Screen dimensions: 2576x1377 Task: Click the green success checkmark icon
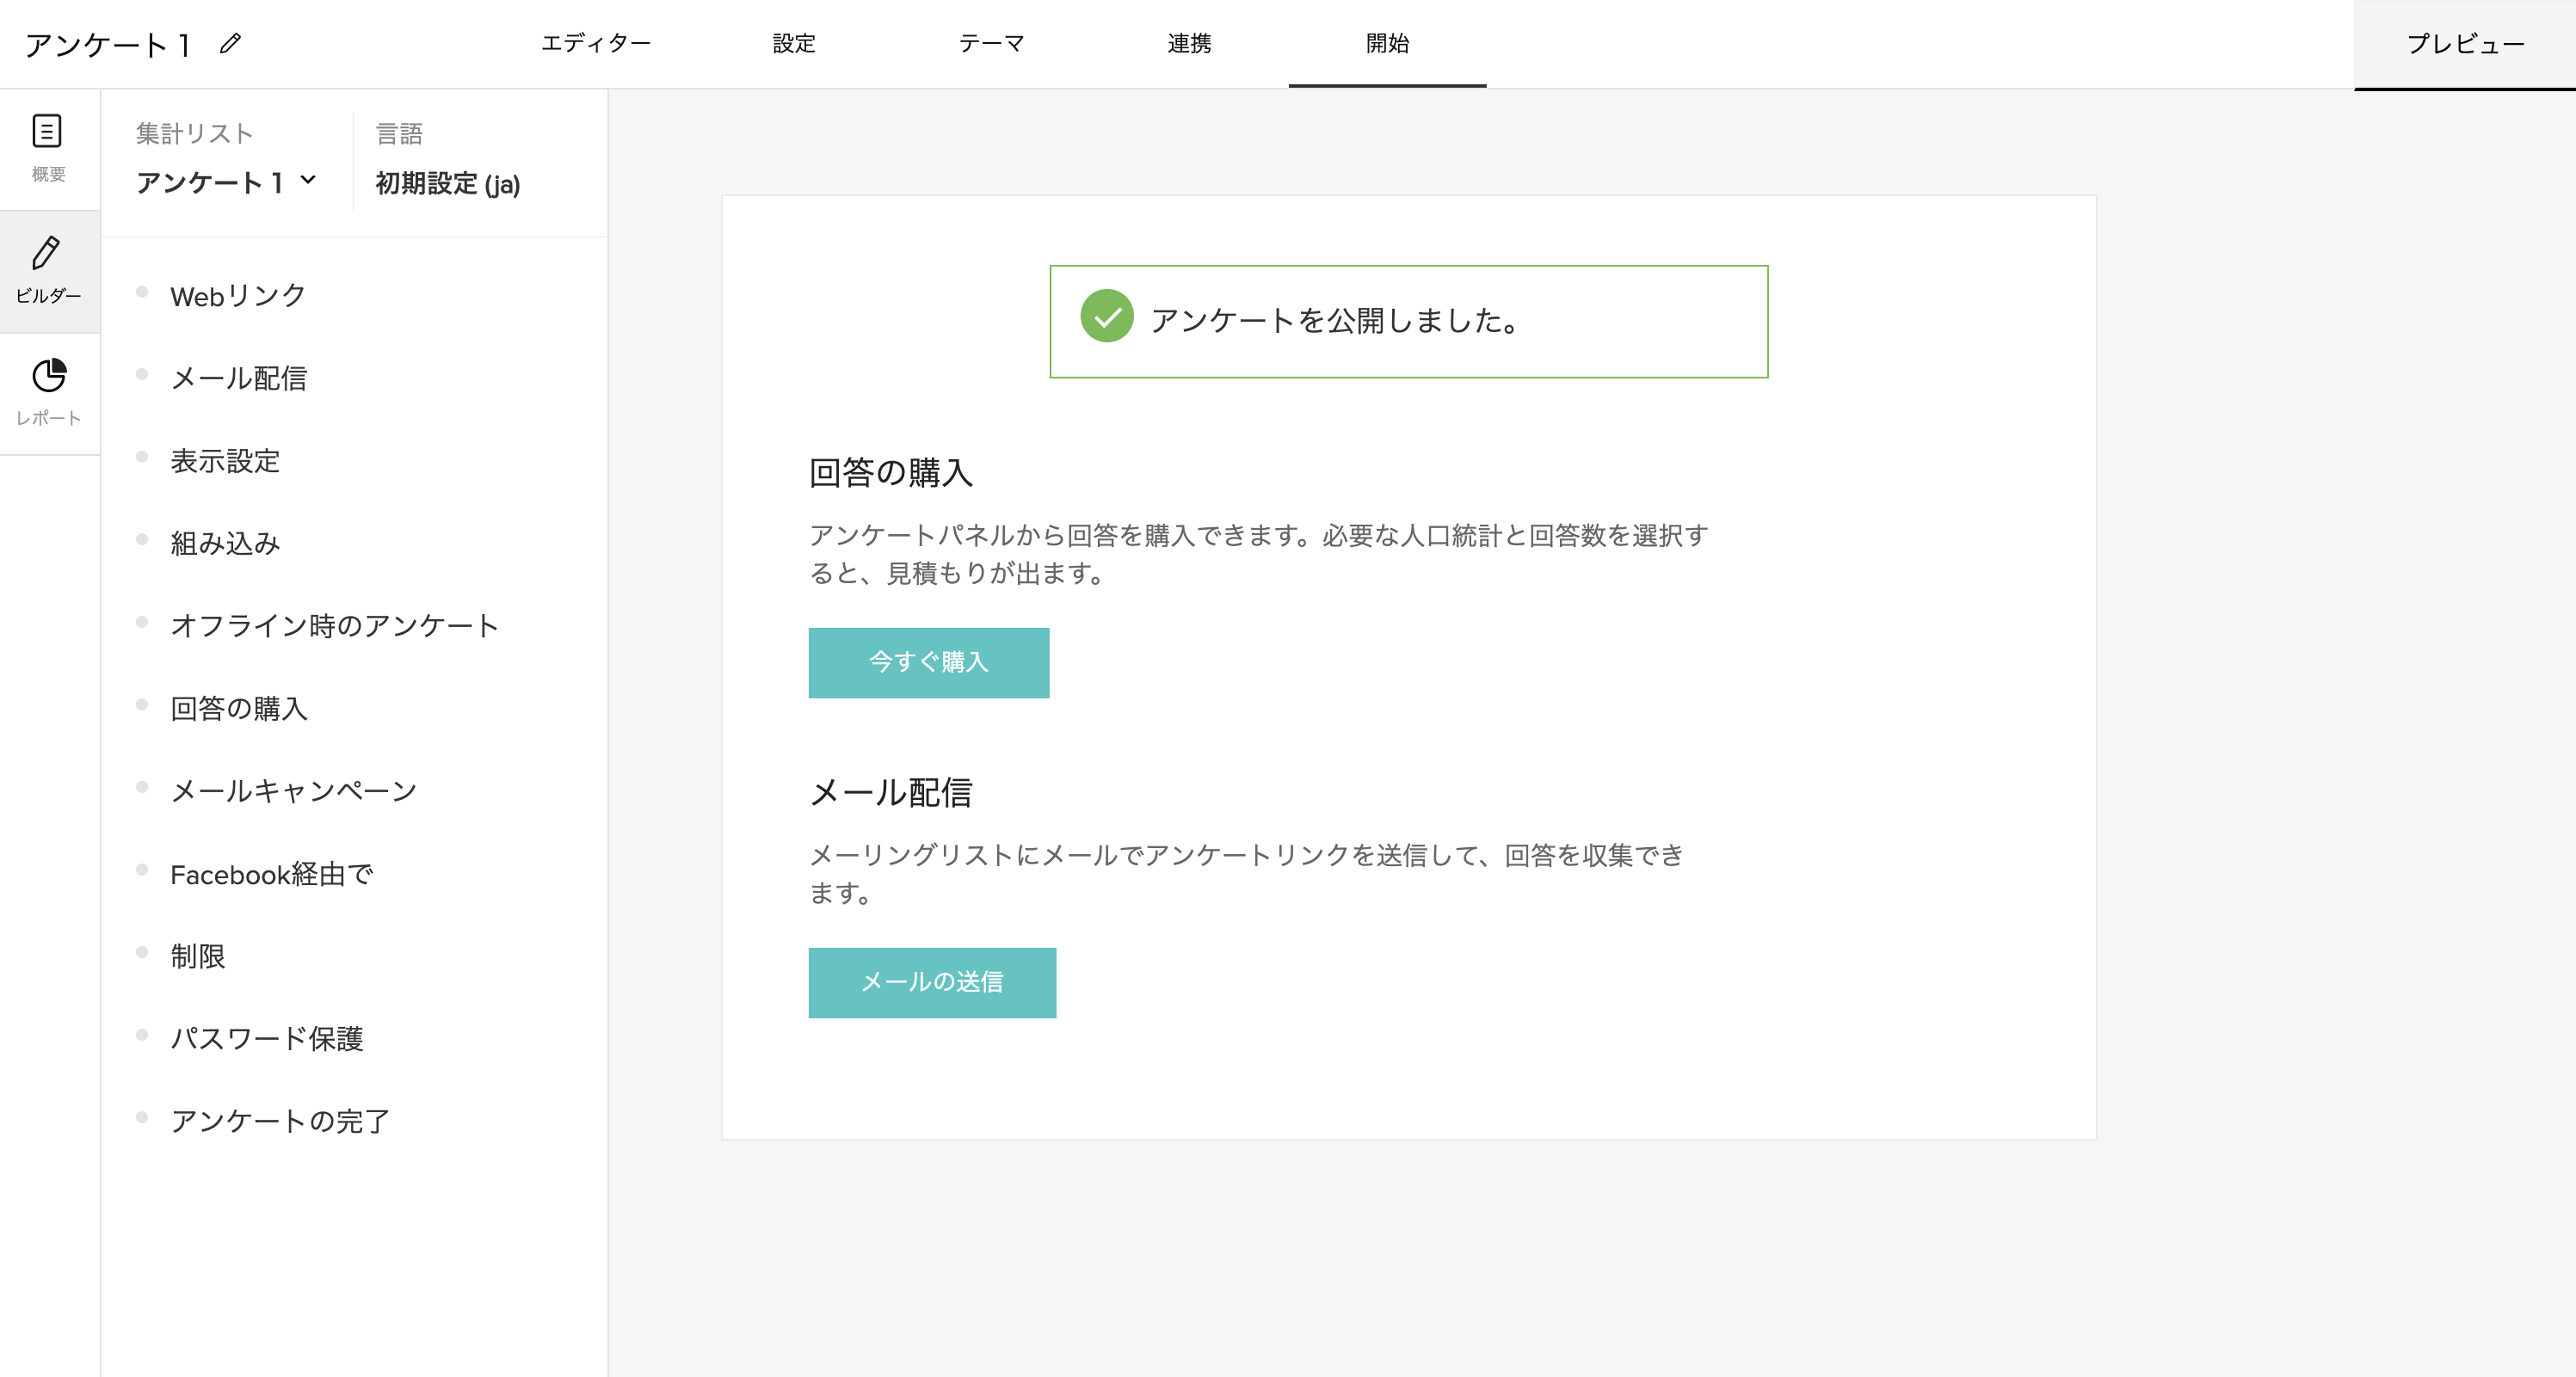1106,321
